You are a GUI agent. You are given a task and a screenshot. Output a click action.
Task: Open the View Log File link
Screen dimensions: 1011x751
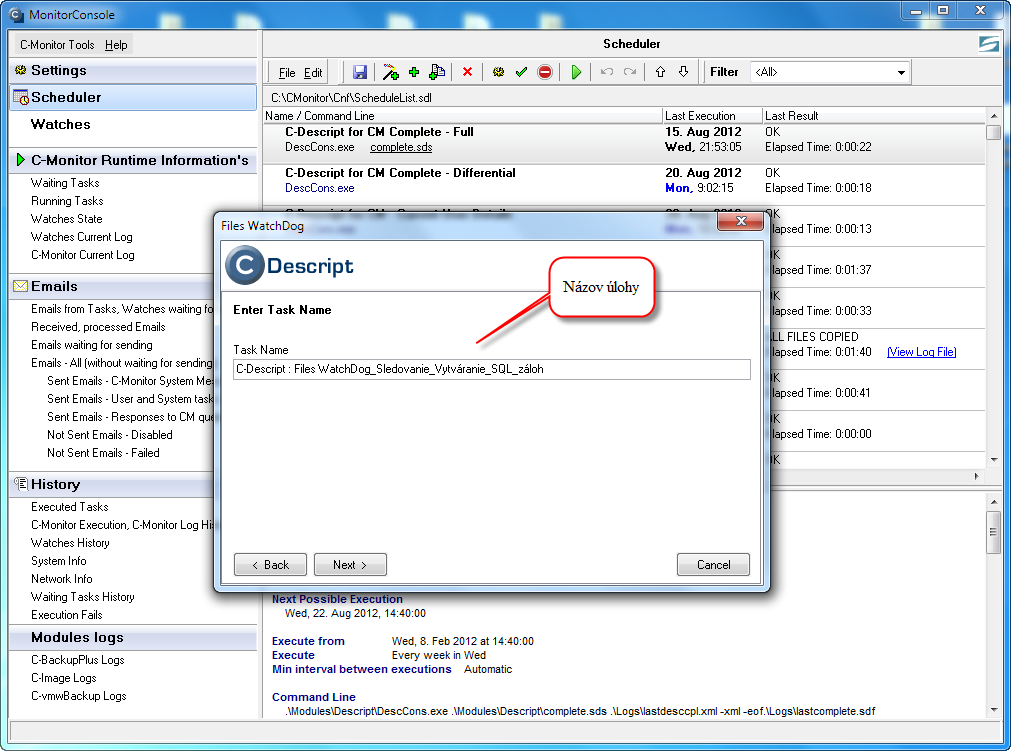click(x=921, y=352)
